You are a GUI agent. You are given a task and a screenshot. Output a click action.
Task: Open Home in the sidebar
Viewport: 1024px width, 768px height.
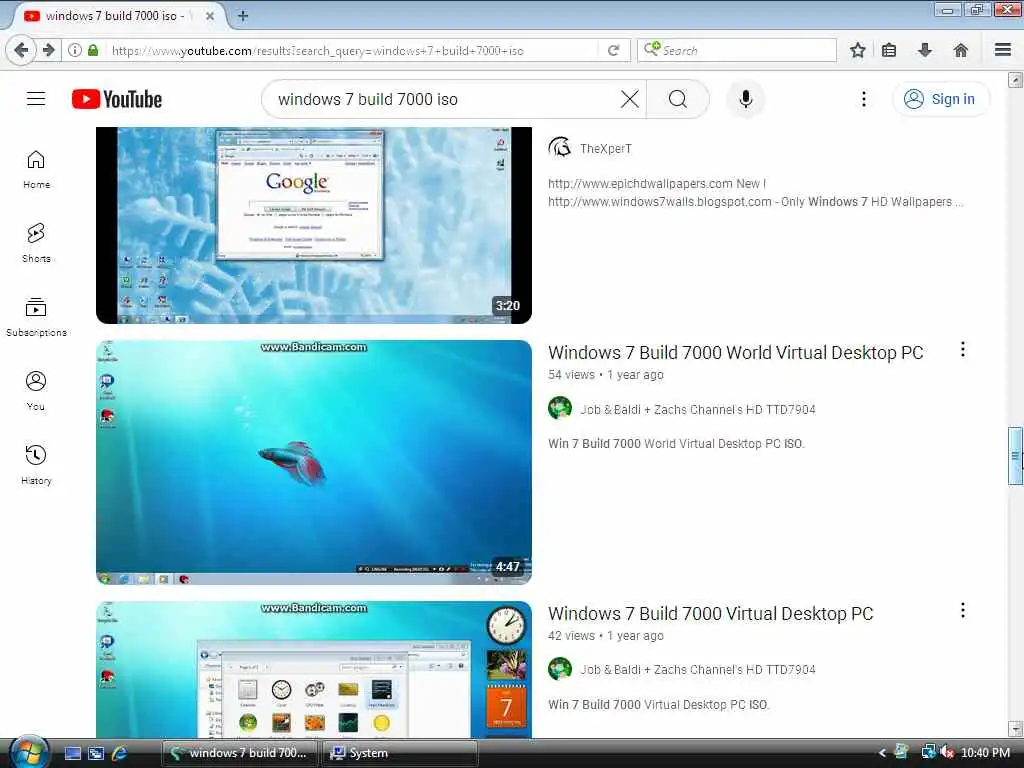pos(36,169)
